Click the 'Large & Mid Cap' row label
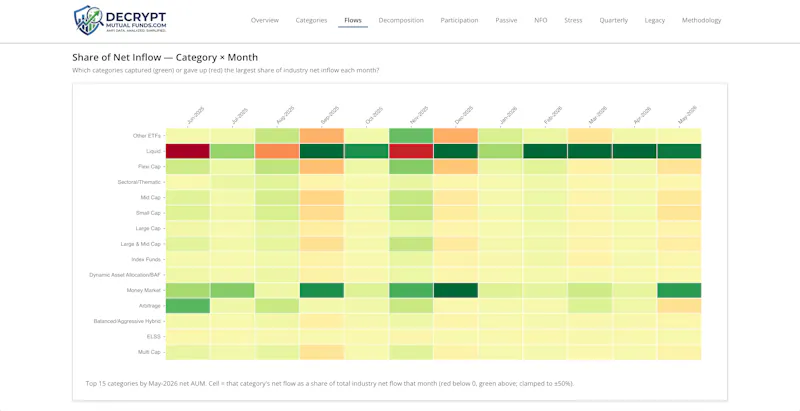Viewport: 800px width, 411px height. pyautogui.click(x=141, y=244)
